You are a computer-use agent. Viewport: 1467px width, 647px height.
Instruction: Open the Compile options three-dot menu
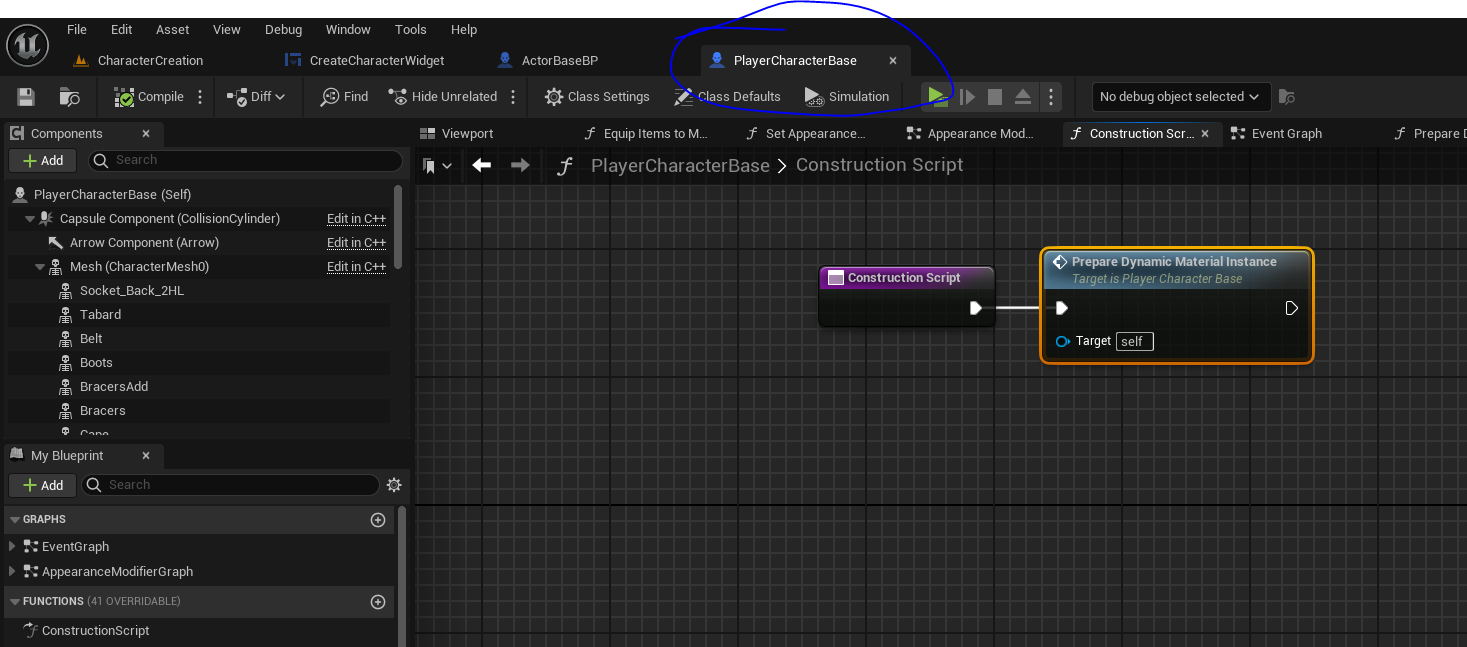(200, 97)
